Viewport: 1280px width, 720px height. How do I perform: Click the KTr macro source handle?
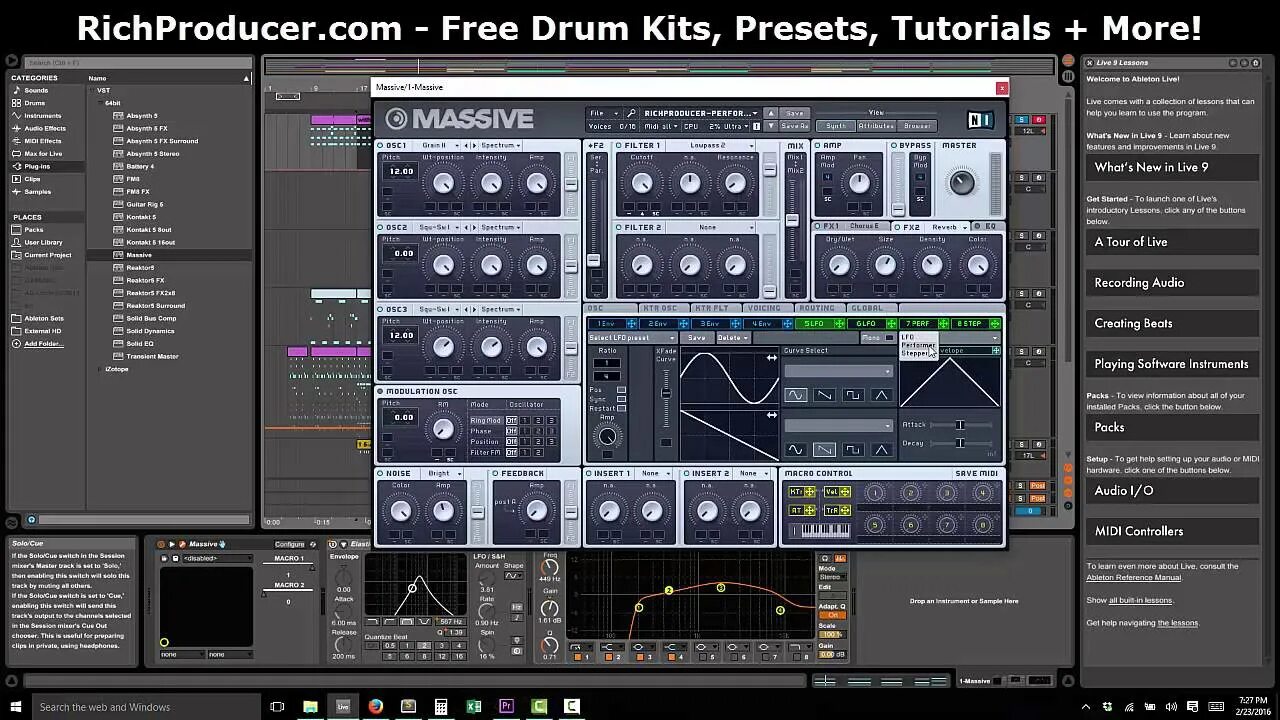tap(811, 492)
